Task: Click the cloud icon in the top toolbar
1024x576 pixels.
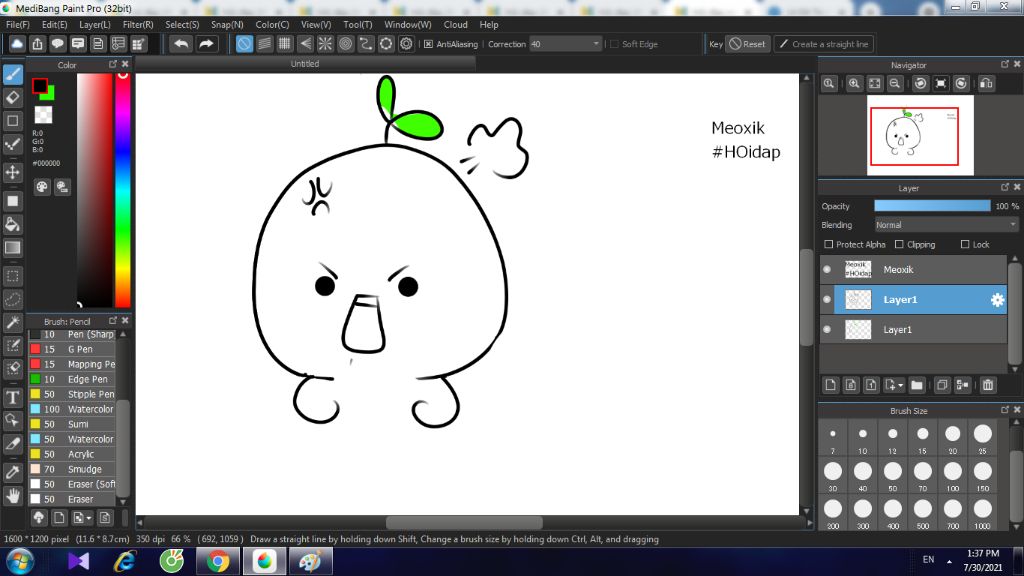Action: tap(17, 44)
